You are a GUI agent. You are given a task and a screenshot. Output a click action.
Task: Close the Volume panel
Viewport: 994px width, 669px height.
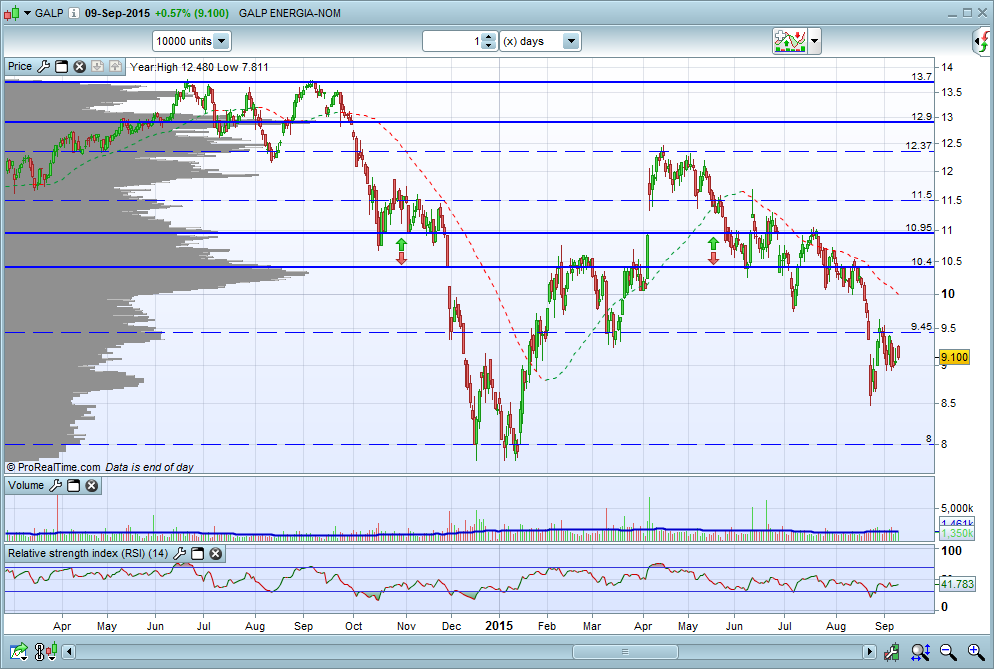[x=92, y=486]
